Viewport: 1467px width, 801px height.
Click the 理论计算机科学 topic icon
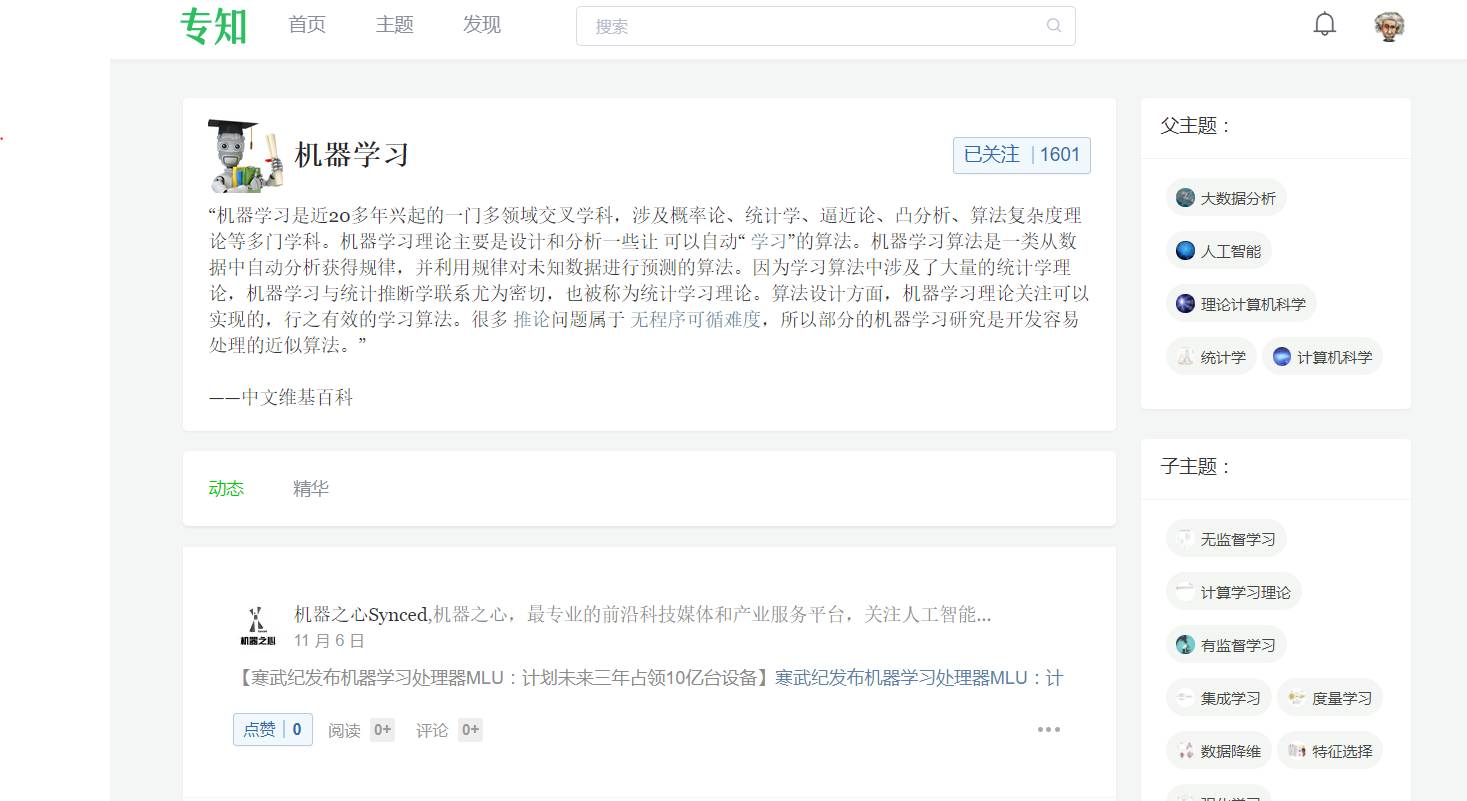pyautogui.click(x=1185, y=304)
